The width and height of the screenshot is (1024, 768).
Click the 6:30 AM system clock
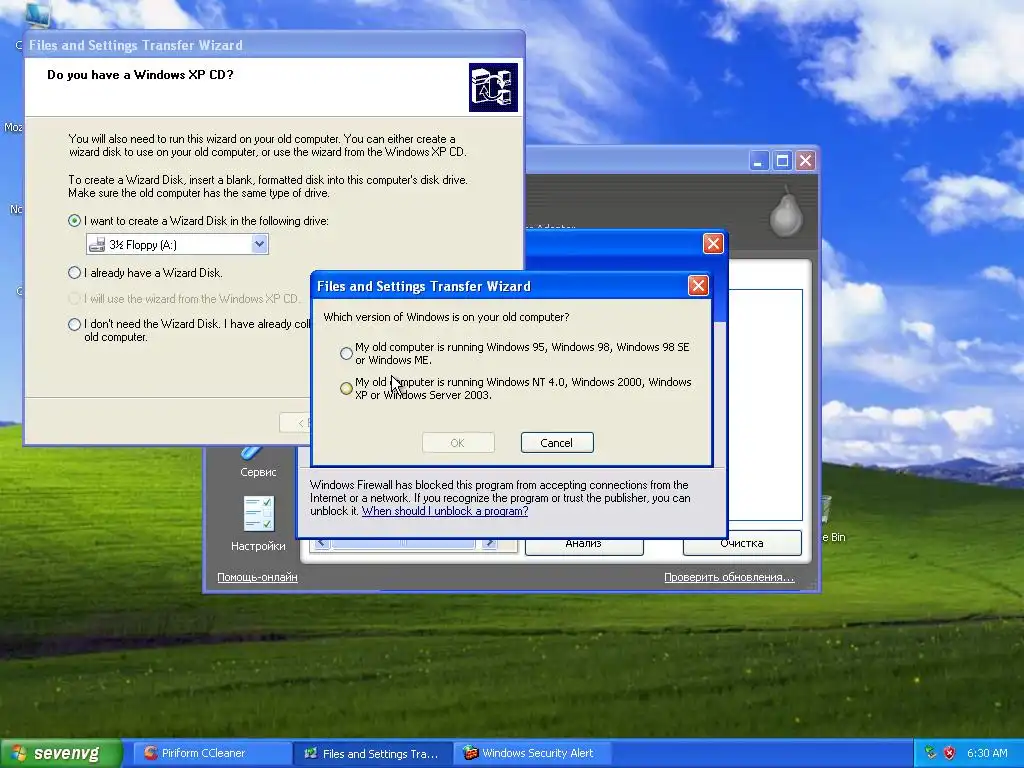point(987,753)
